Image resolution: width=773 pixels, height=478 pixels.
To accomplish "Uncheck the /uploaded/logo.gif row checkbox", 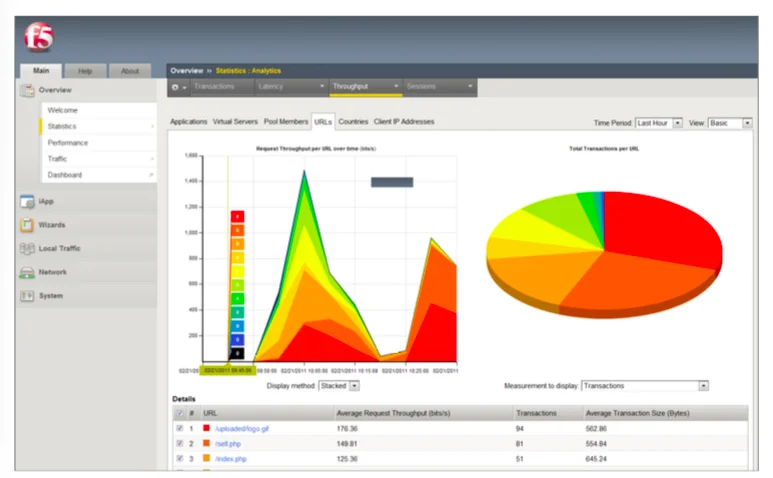I will click(x=180, y=428).
